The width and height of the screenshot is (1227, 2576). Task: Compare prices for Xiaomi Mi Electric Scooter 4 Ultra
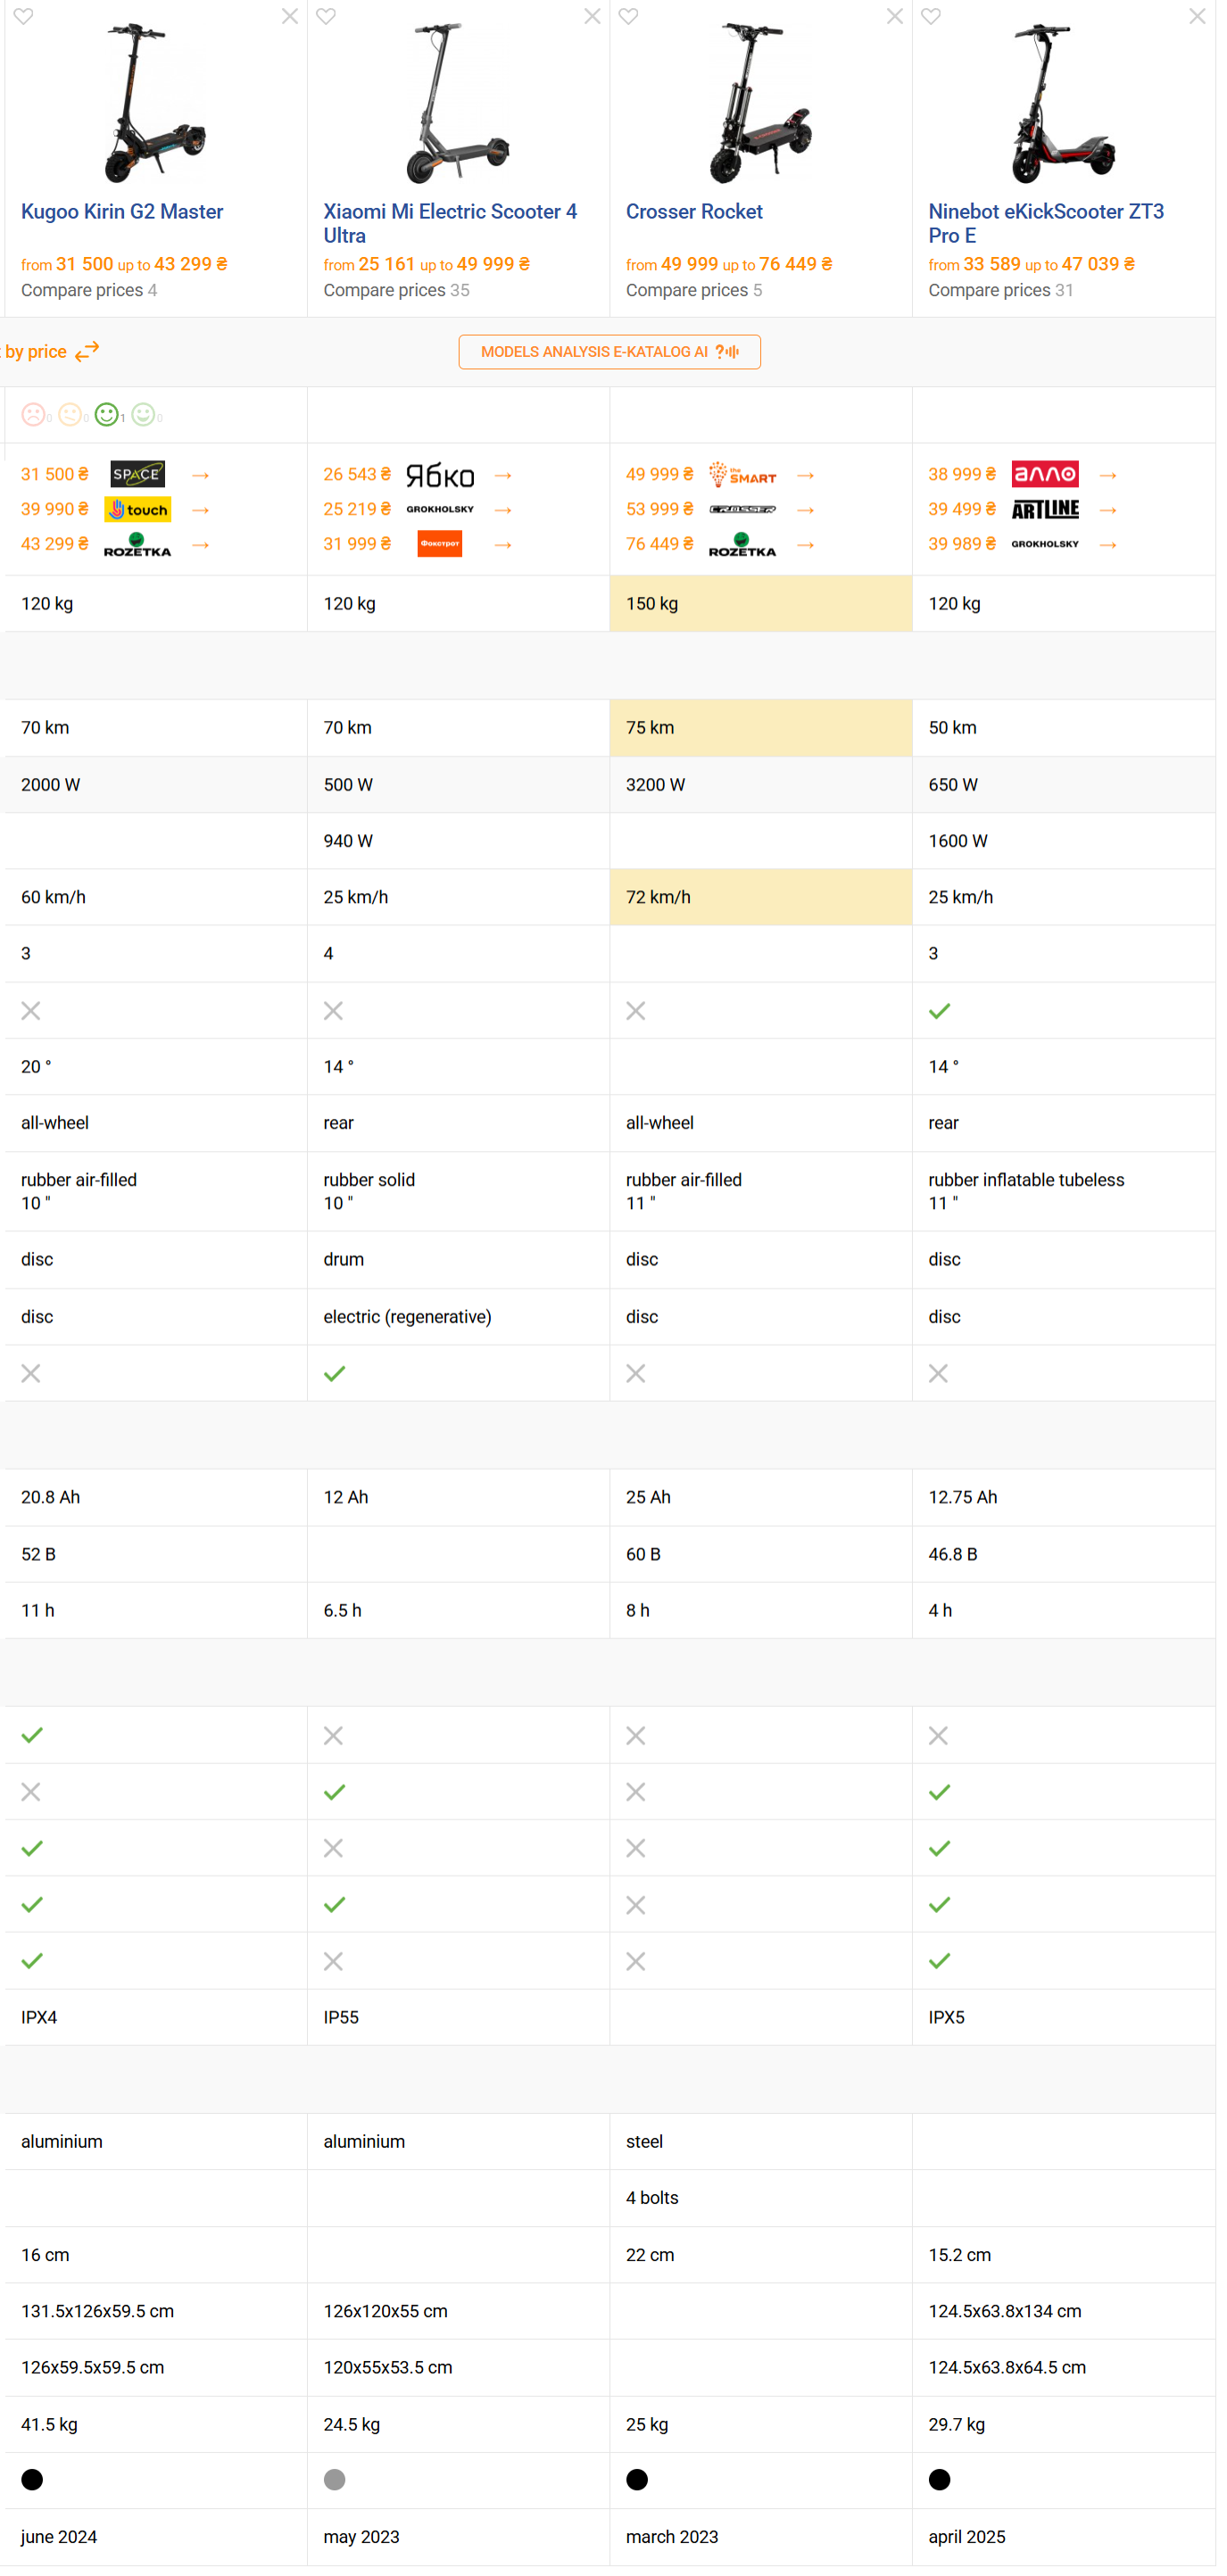tap(396, 290)
